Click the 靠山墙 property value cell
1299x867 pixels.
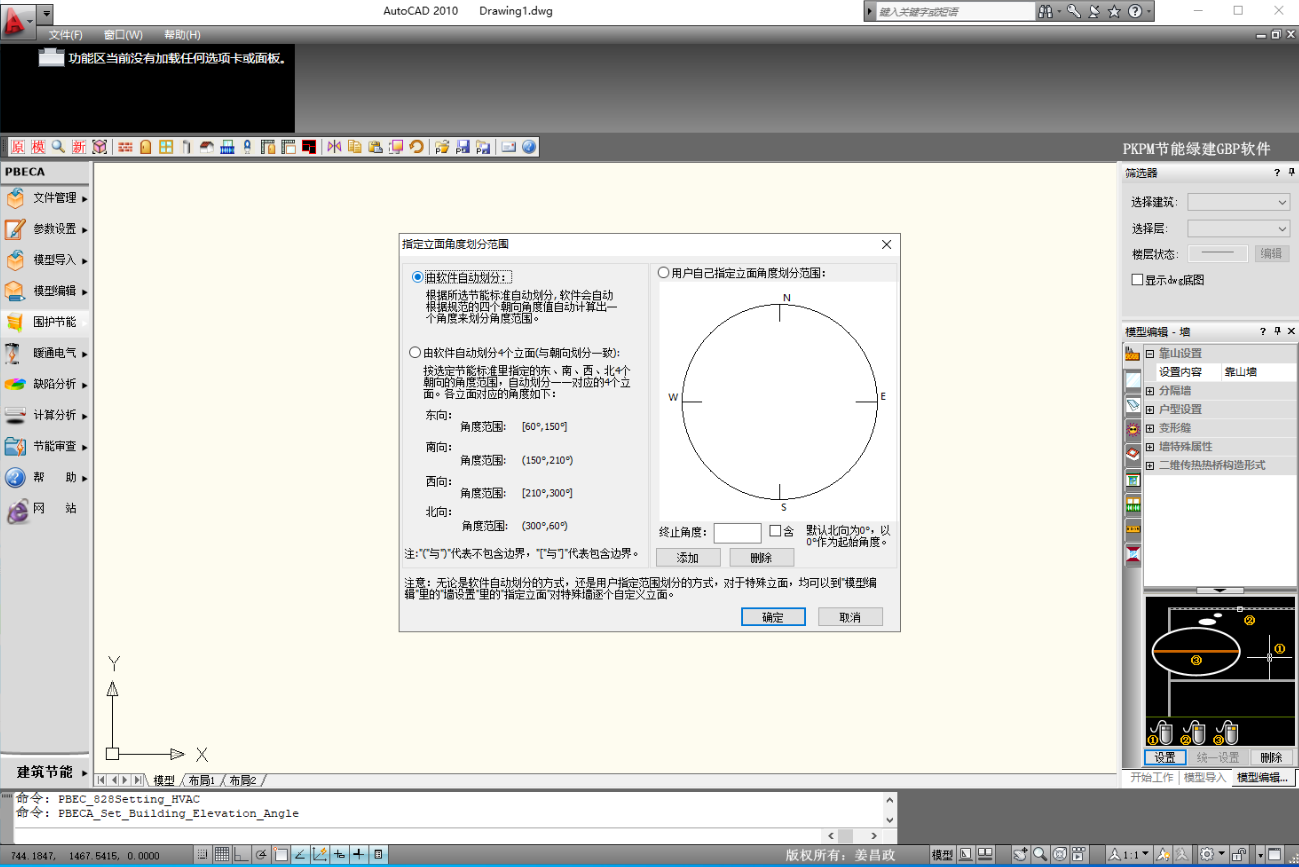click(x=1258, y=372)
